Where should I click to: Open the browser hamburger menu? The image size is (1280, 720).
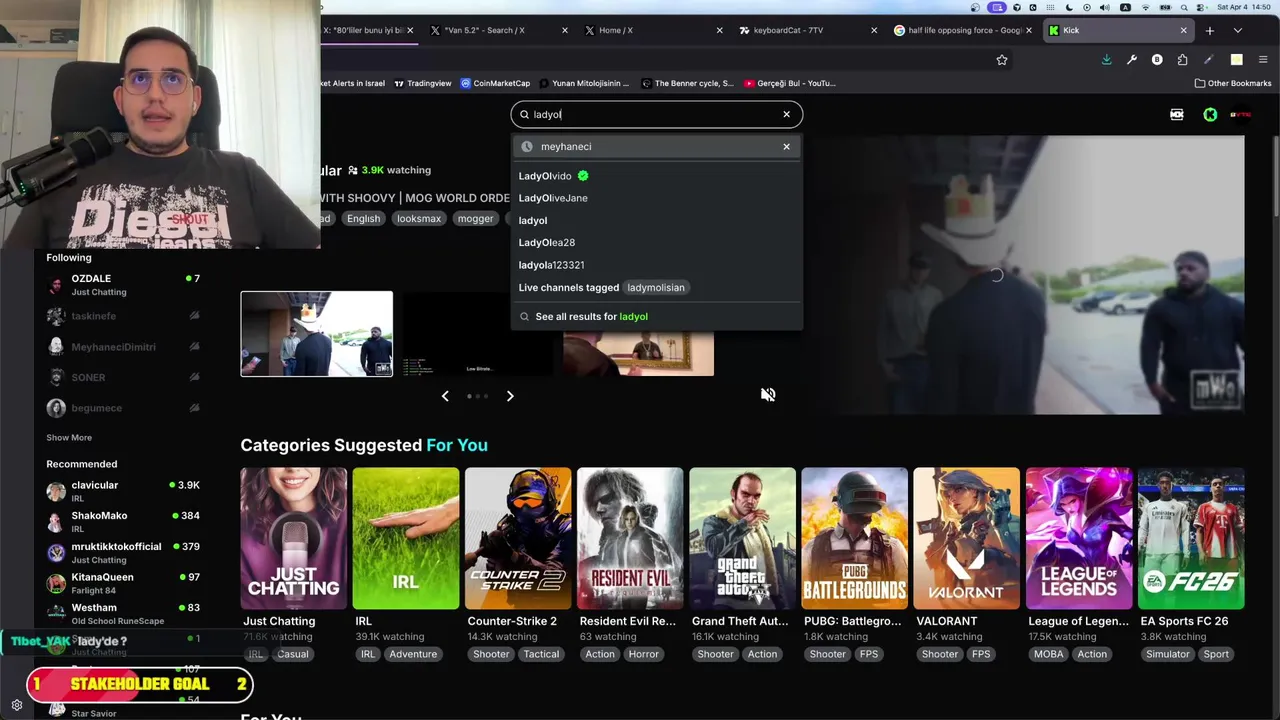pos(1263,60)
